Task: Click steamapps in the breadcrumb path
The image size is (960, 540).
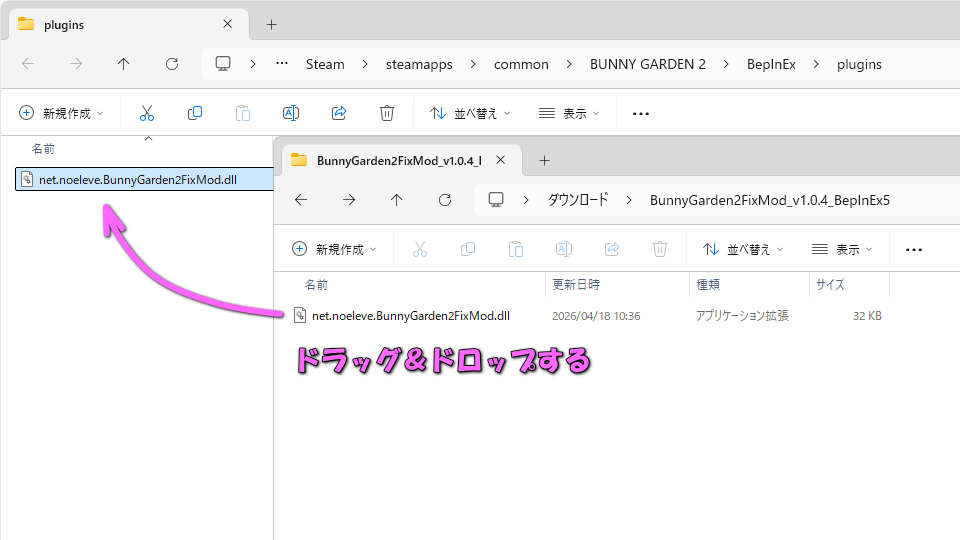Action: click(x=419, y=64)
